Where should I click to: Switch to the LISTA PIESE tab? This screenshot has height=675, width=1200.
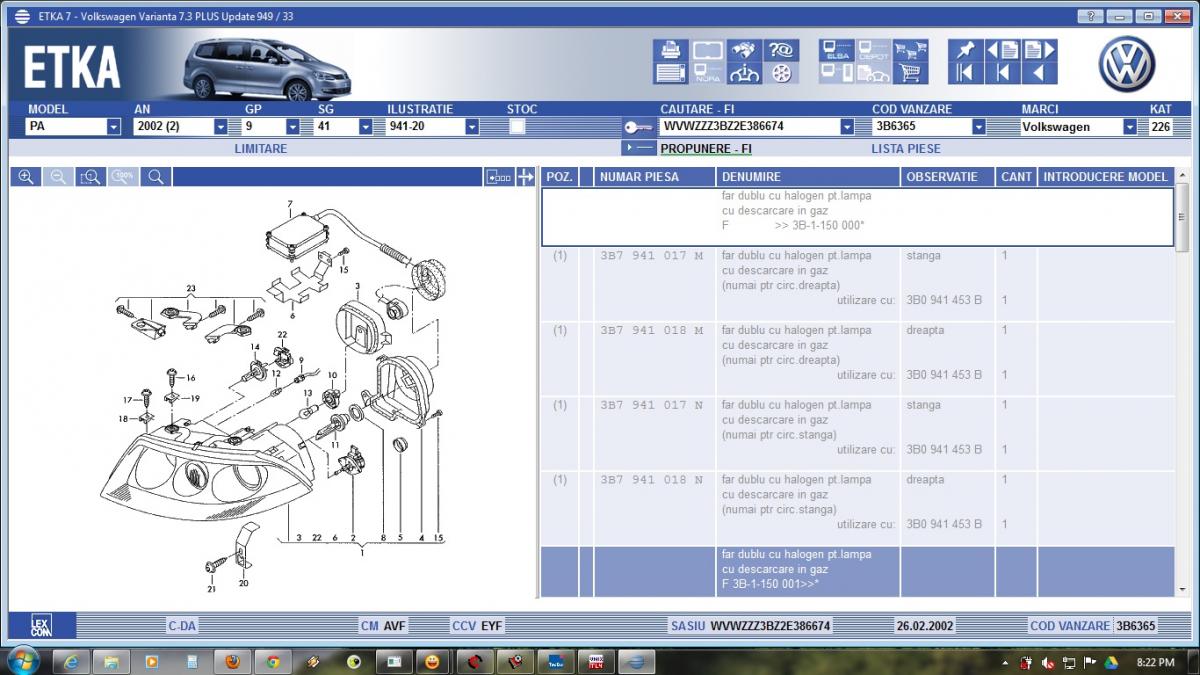click(x=906, y=148)
